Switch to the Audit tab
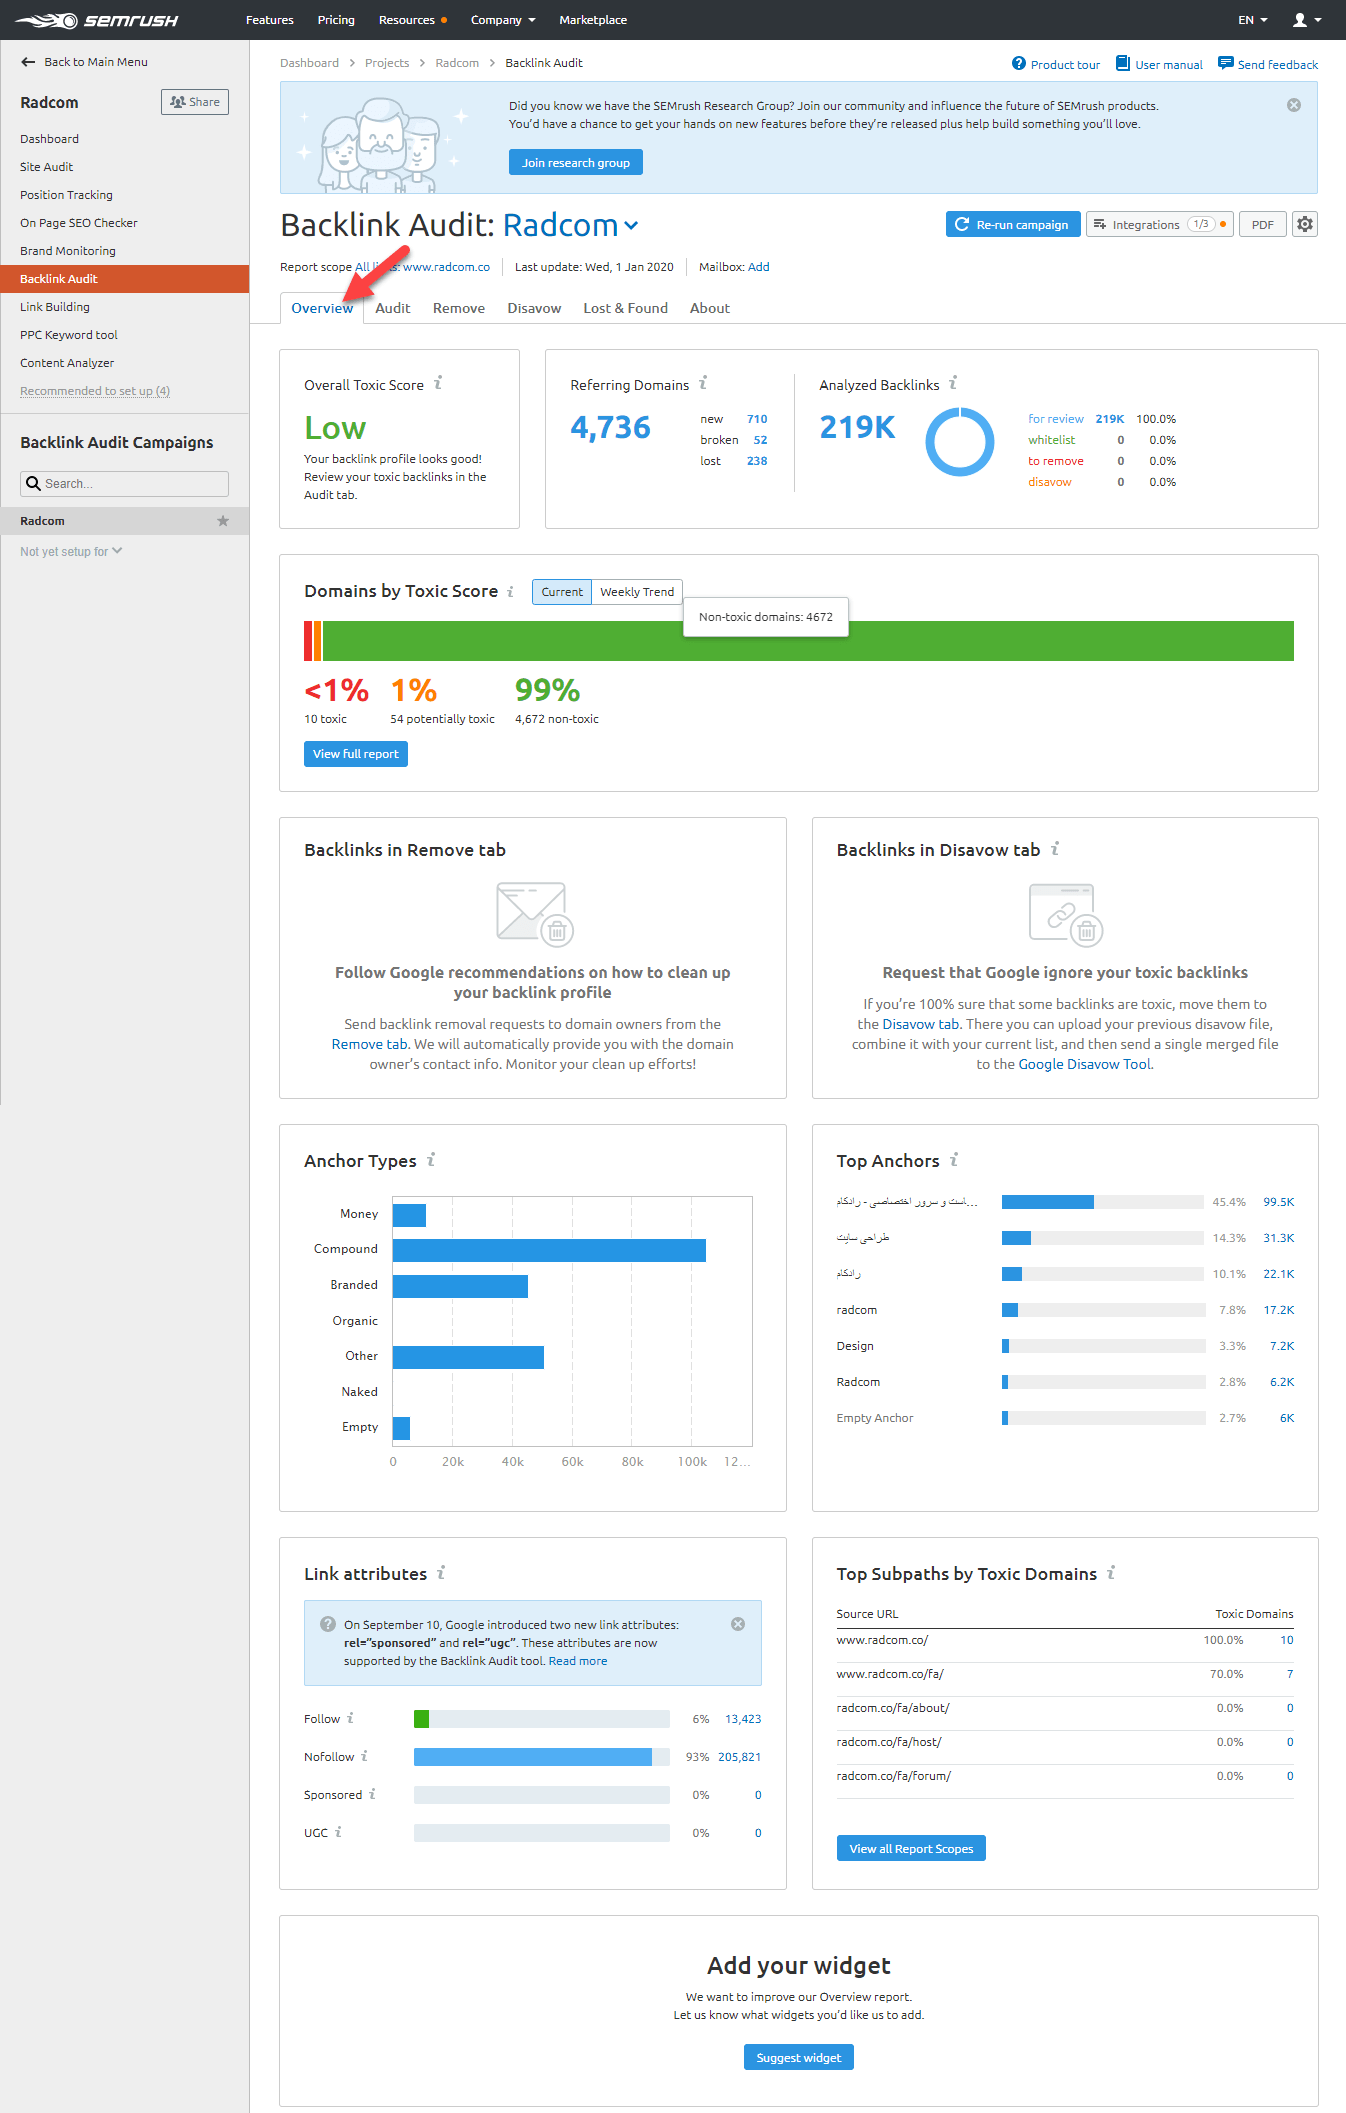Viewport: 1346px width, 2113px height. 393,308
